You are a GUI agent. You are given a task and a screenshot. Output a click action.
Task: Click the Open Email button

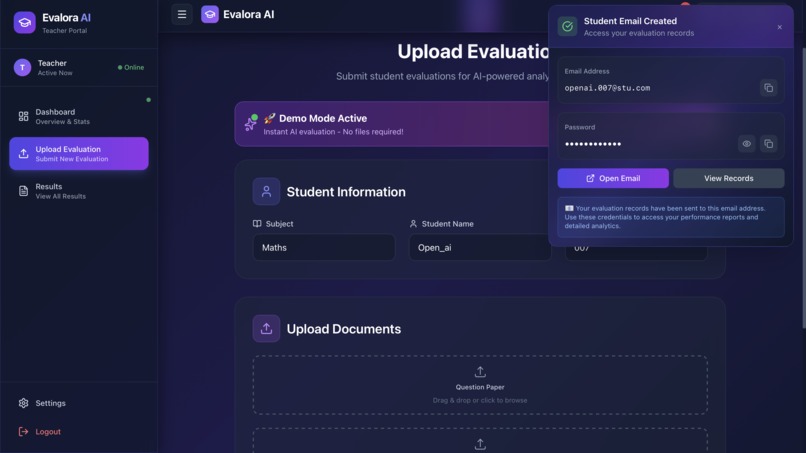click(x=613, y=178)
